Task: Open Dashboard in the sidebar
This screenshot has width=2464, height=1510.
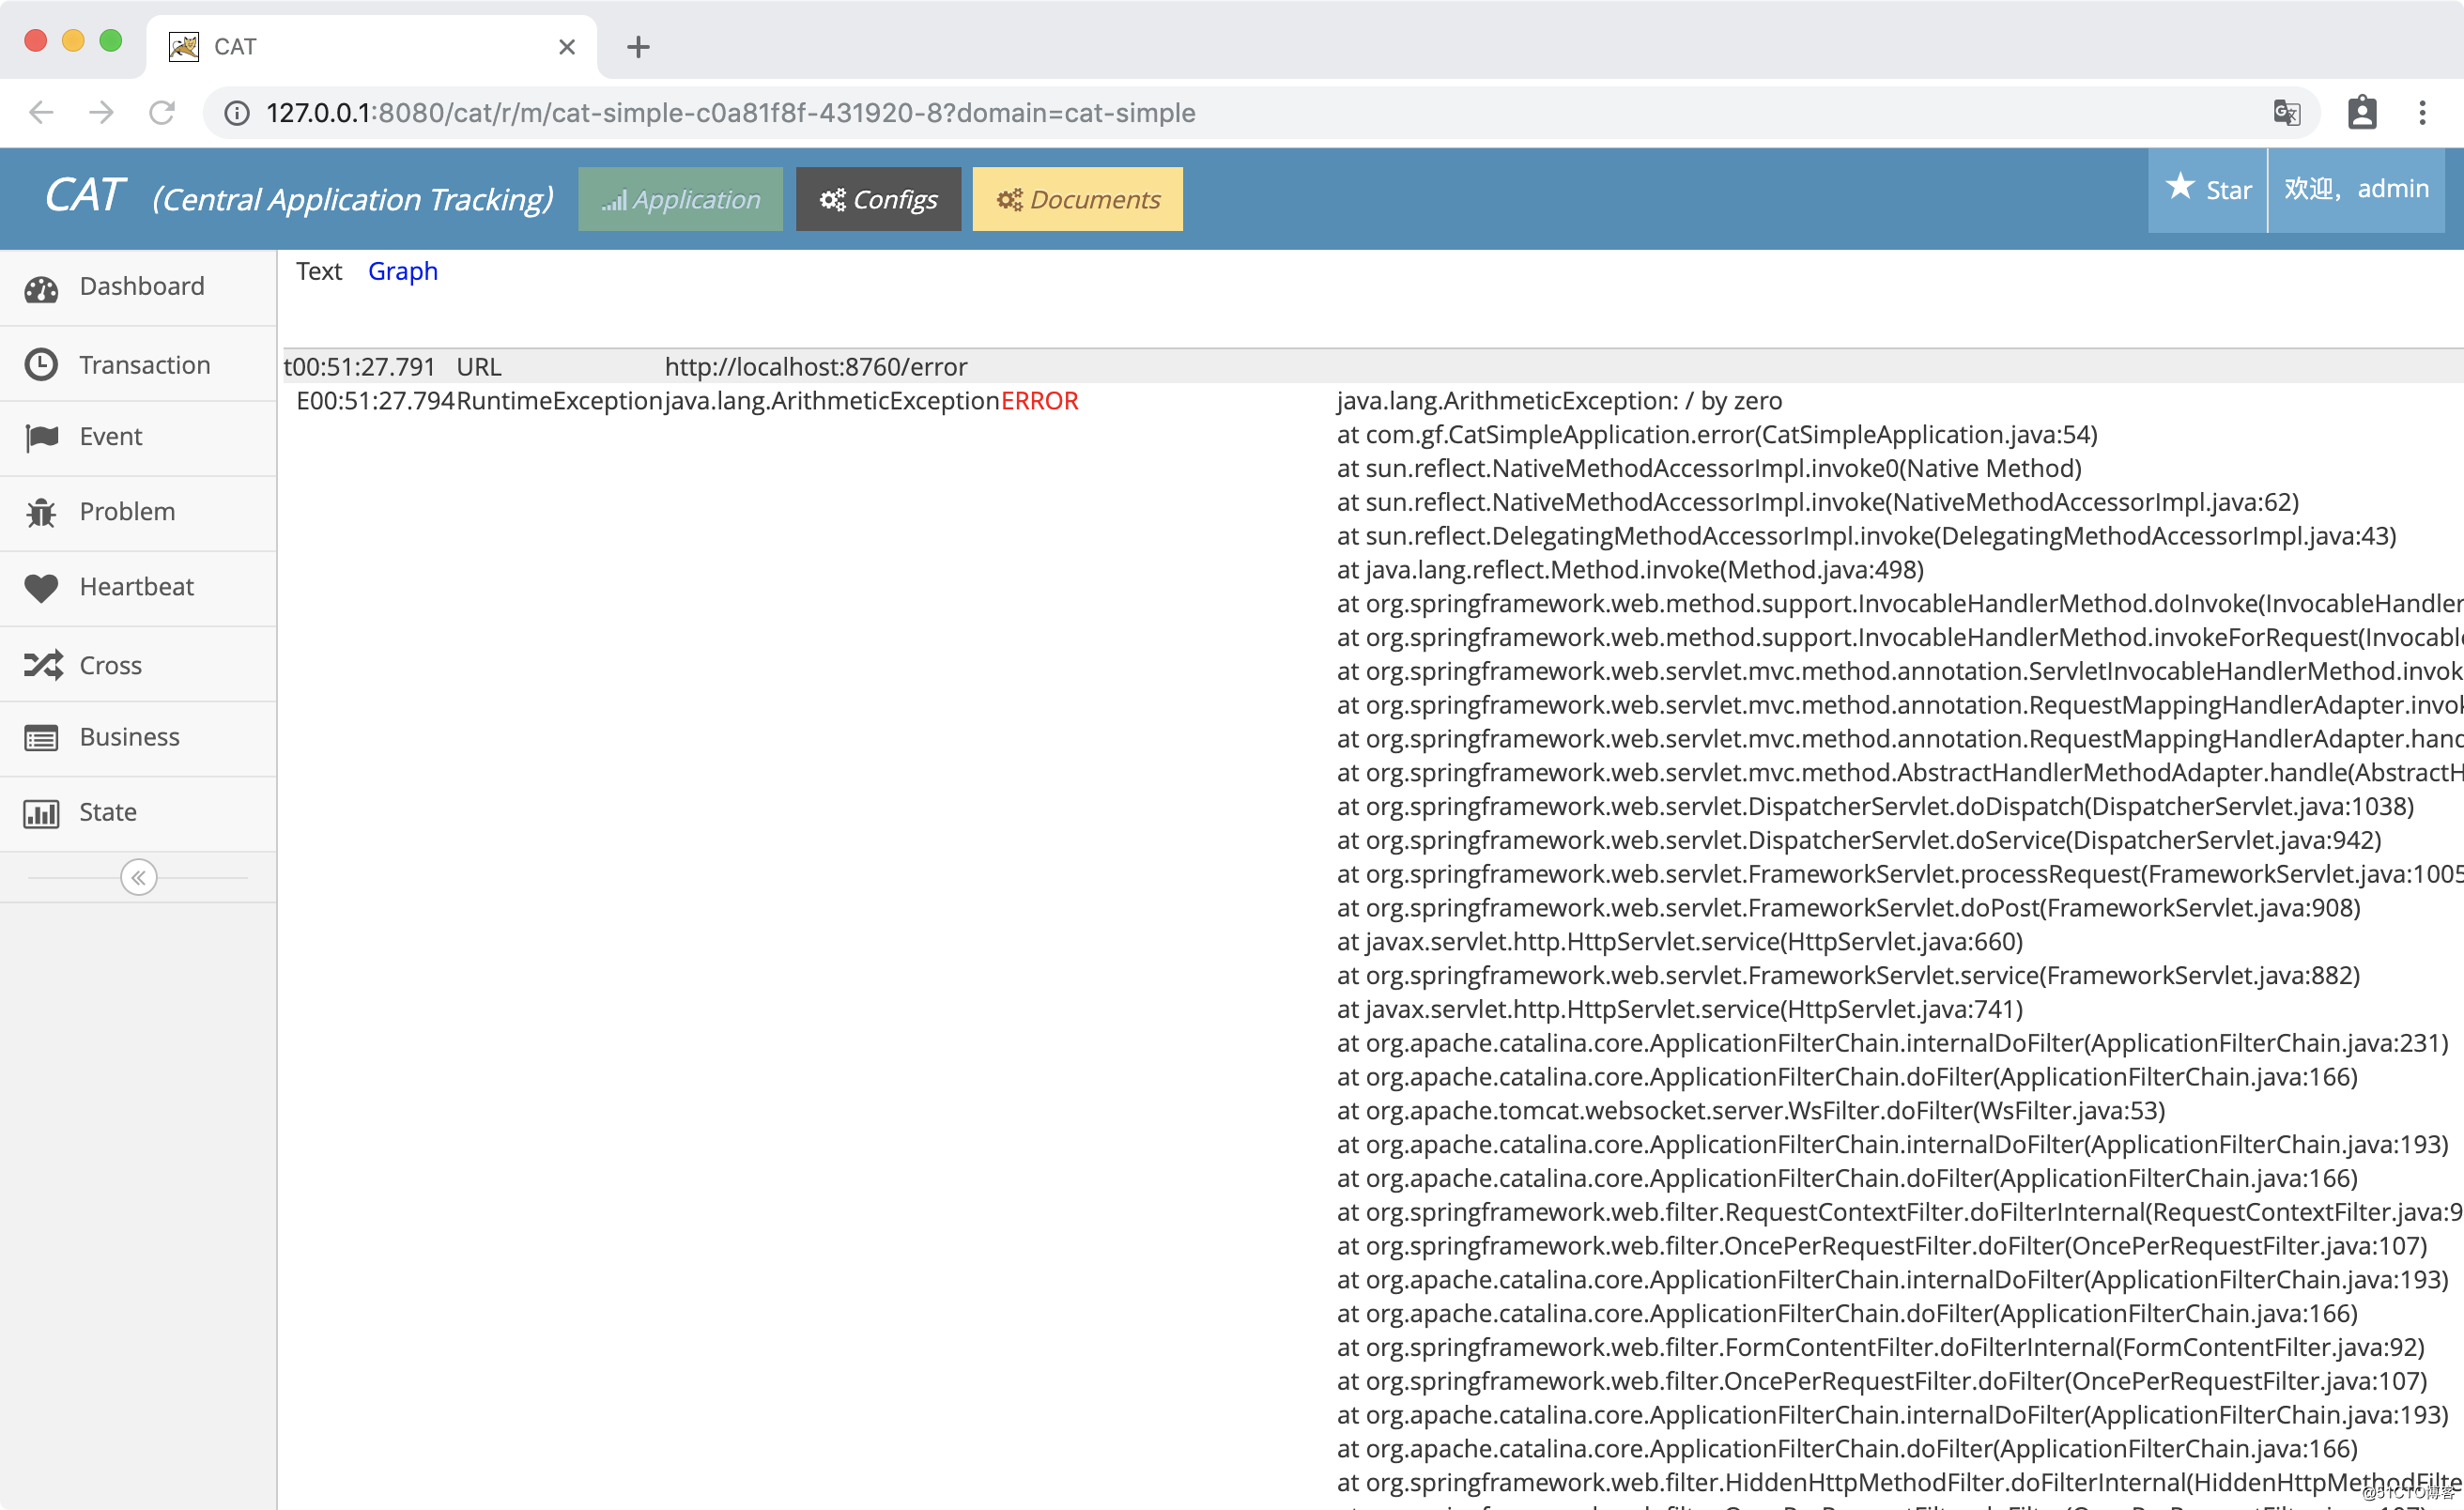Action: coord(138,287)
